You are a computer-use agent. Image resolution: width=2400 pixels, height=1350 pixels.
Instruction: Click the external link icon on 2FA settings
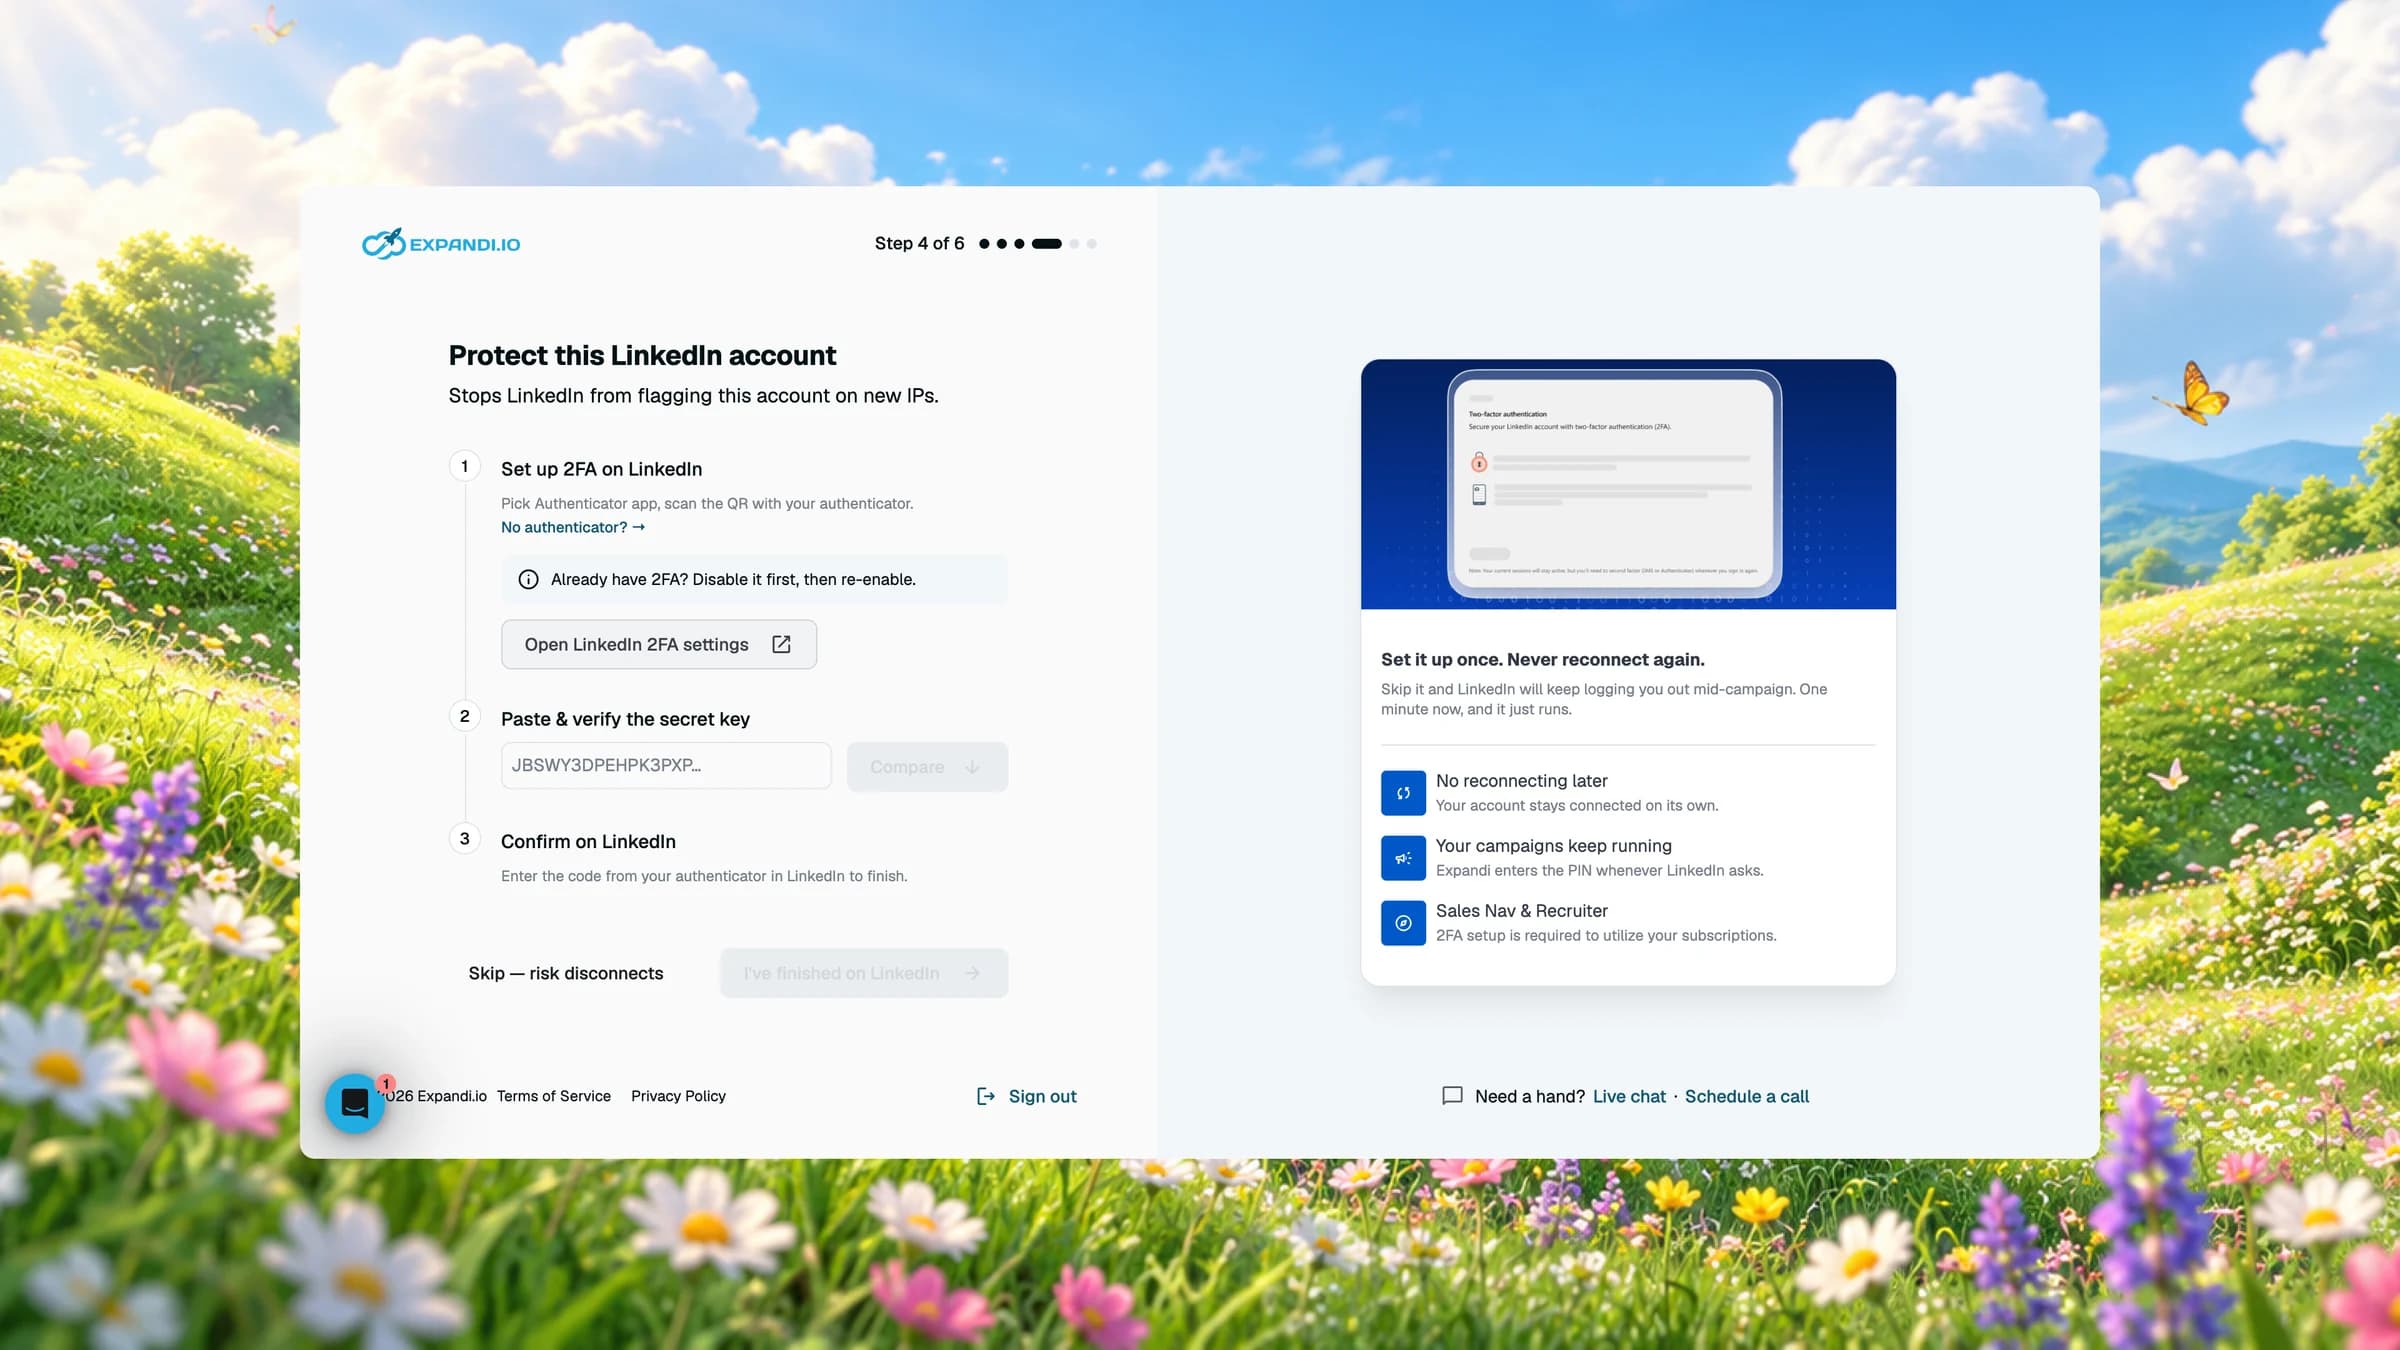click(781, 644)
